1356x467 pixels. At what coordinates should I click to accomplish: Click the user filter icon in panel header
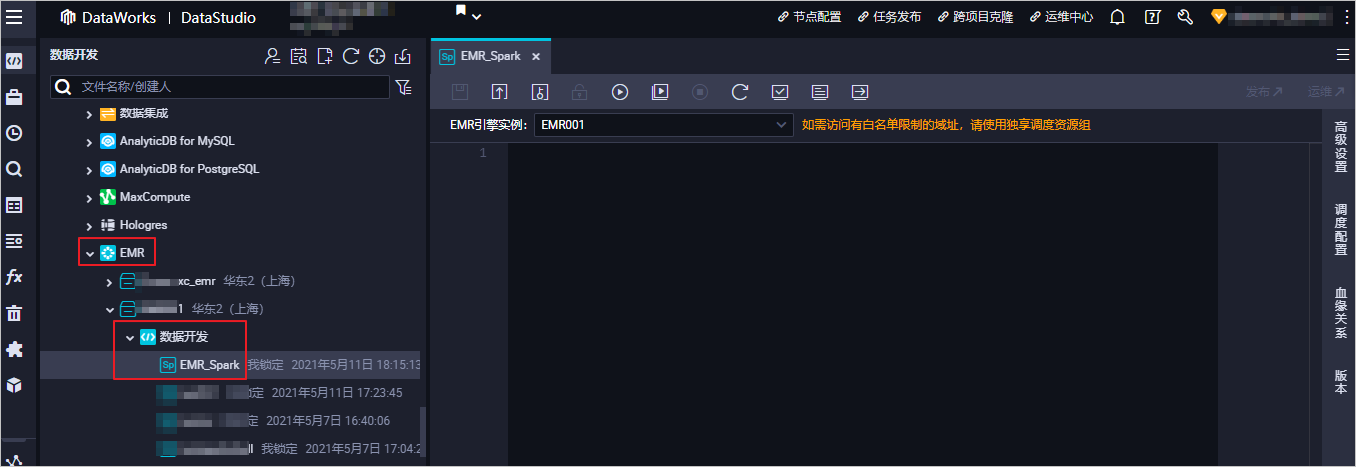272,56
